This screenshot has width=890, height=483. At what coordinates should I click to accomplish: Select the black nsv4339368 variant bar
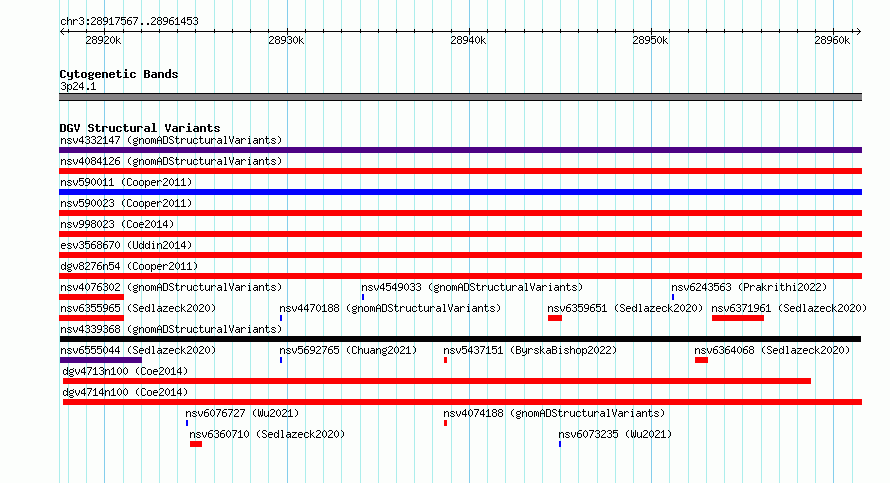(460, 339)
